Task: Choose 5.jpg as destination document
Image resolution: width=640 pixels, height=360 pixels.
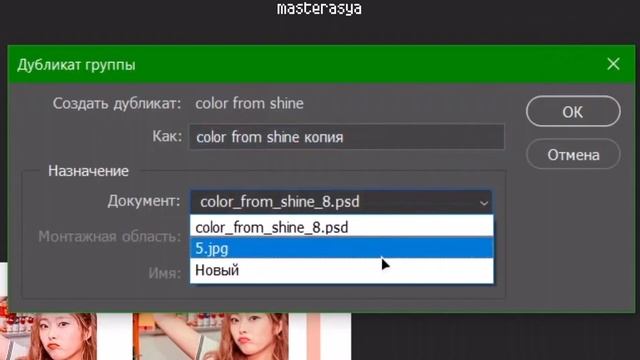Action: point(342,248)
